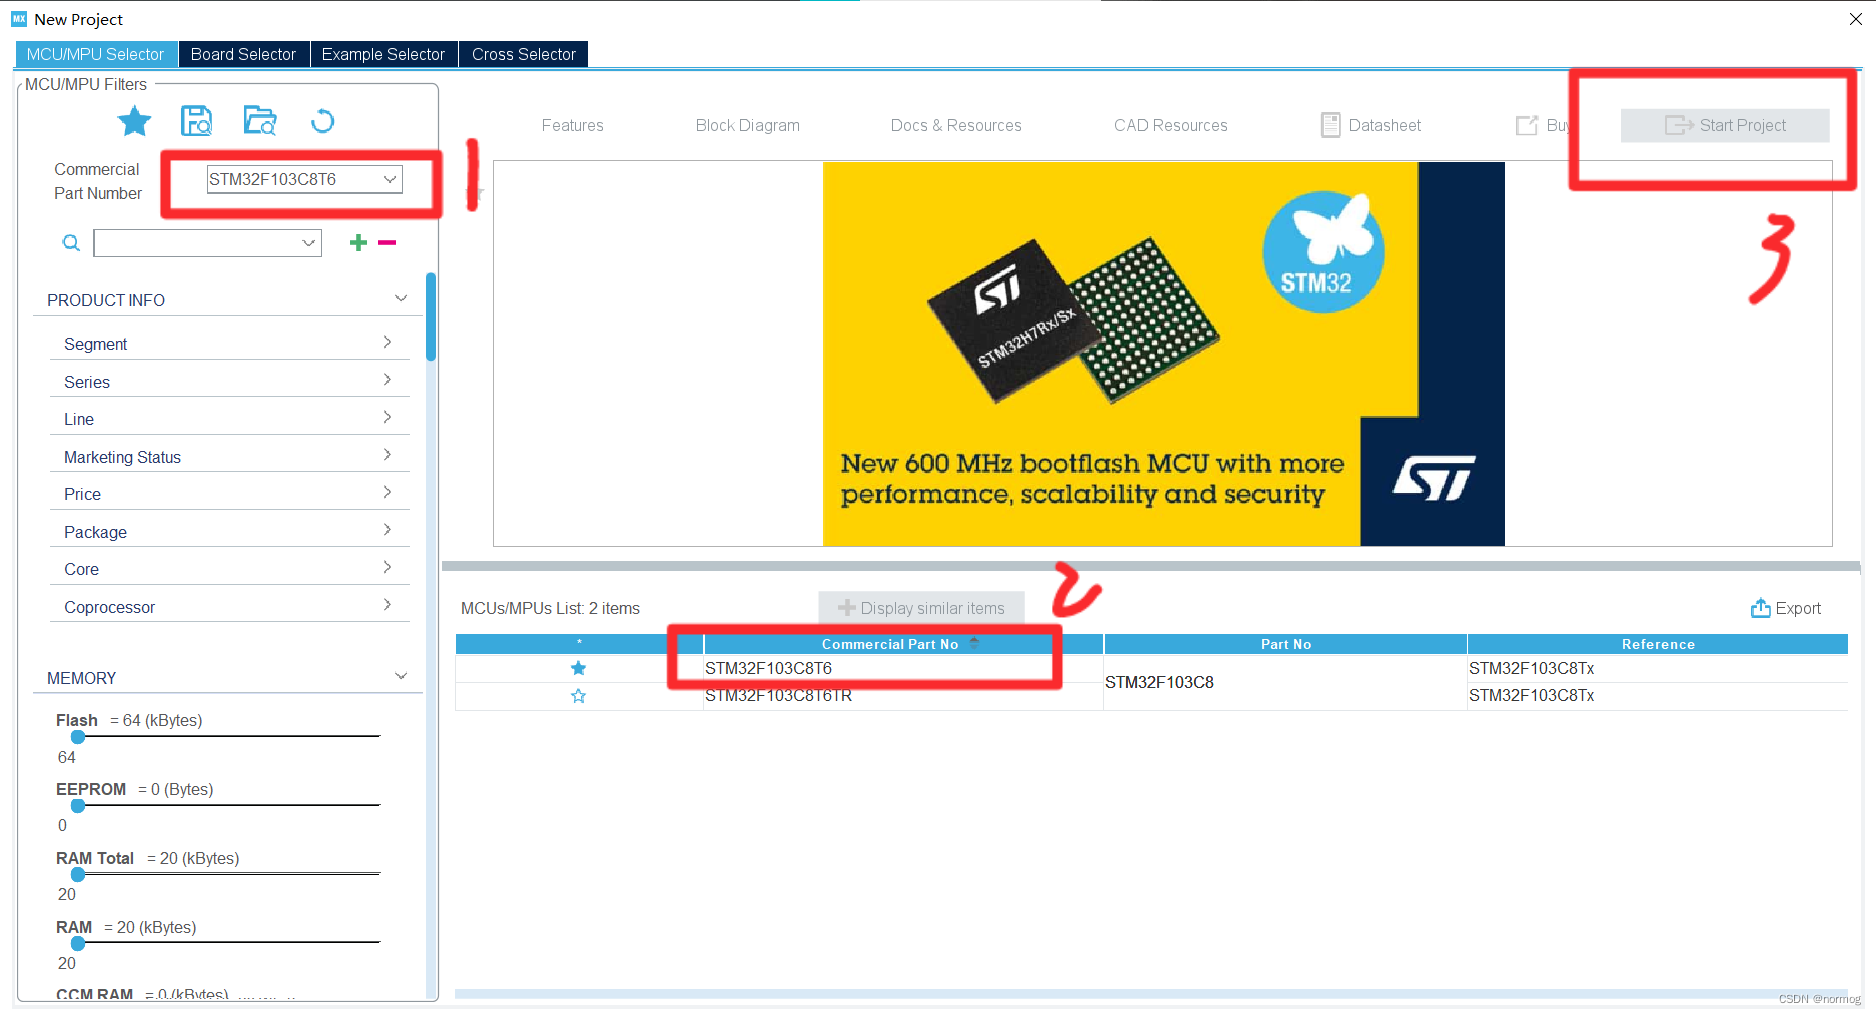Image resolution: width=1876 pixels, height=1015 pixels.
Task: Click the pink minus remove filter icon
Action: (x=387, y=242)
